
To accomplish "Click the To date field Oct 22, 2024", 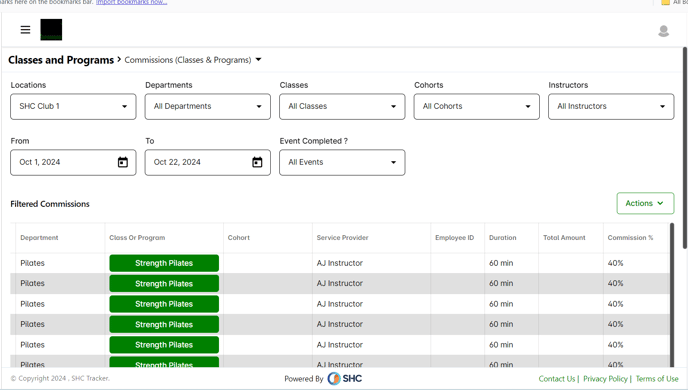I will 208,162.
